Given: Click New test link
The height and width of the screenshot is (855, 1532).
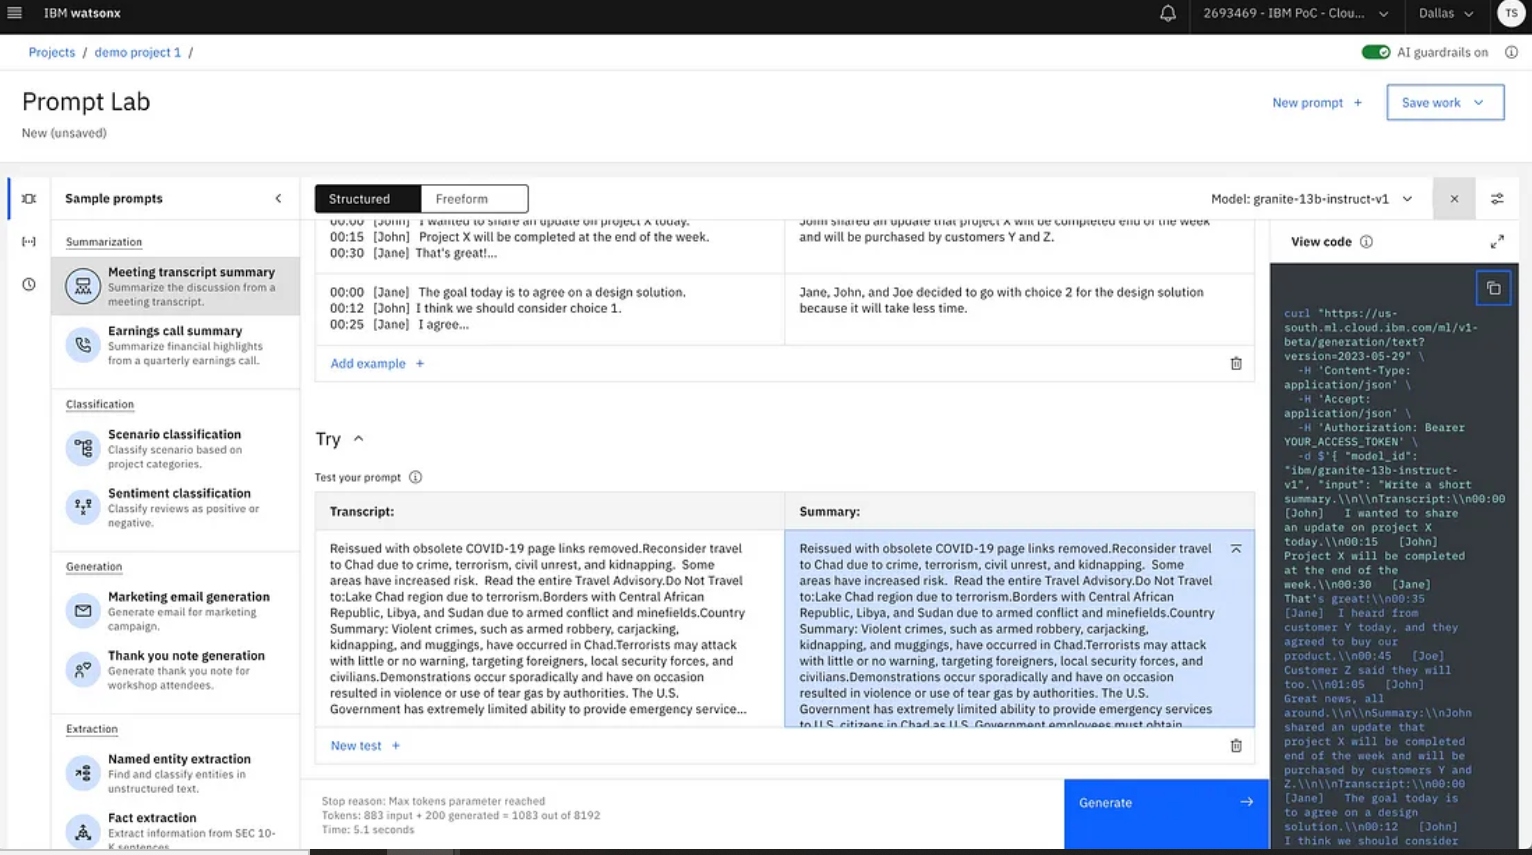Looking at the screenshot, I should 365,746.
